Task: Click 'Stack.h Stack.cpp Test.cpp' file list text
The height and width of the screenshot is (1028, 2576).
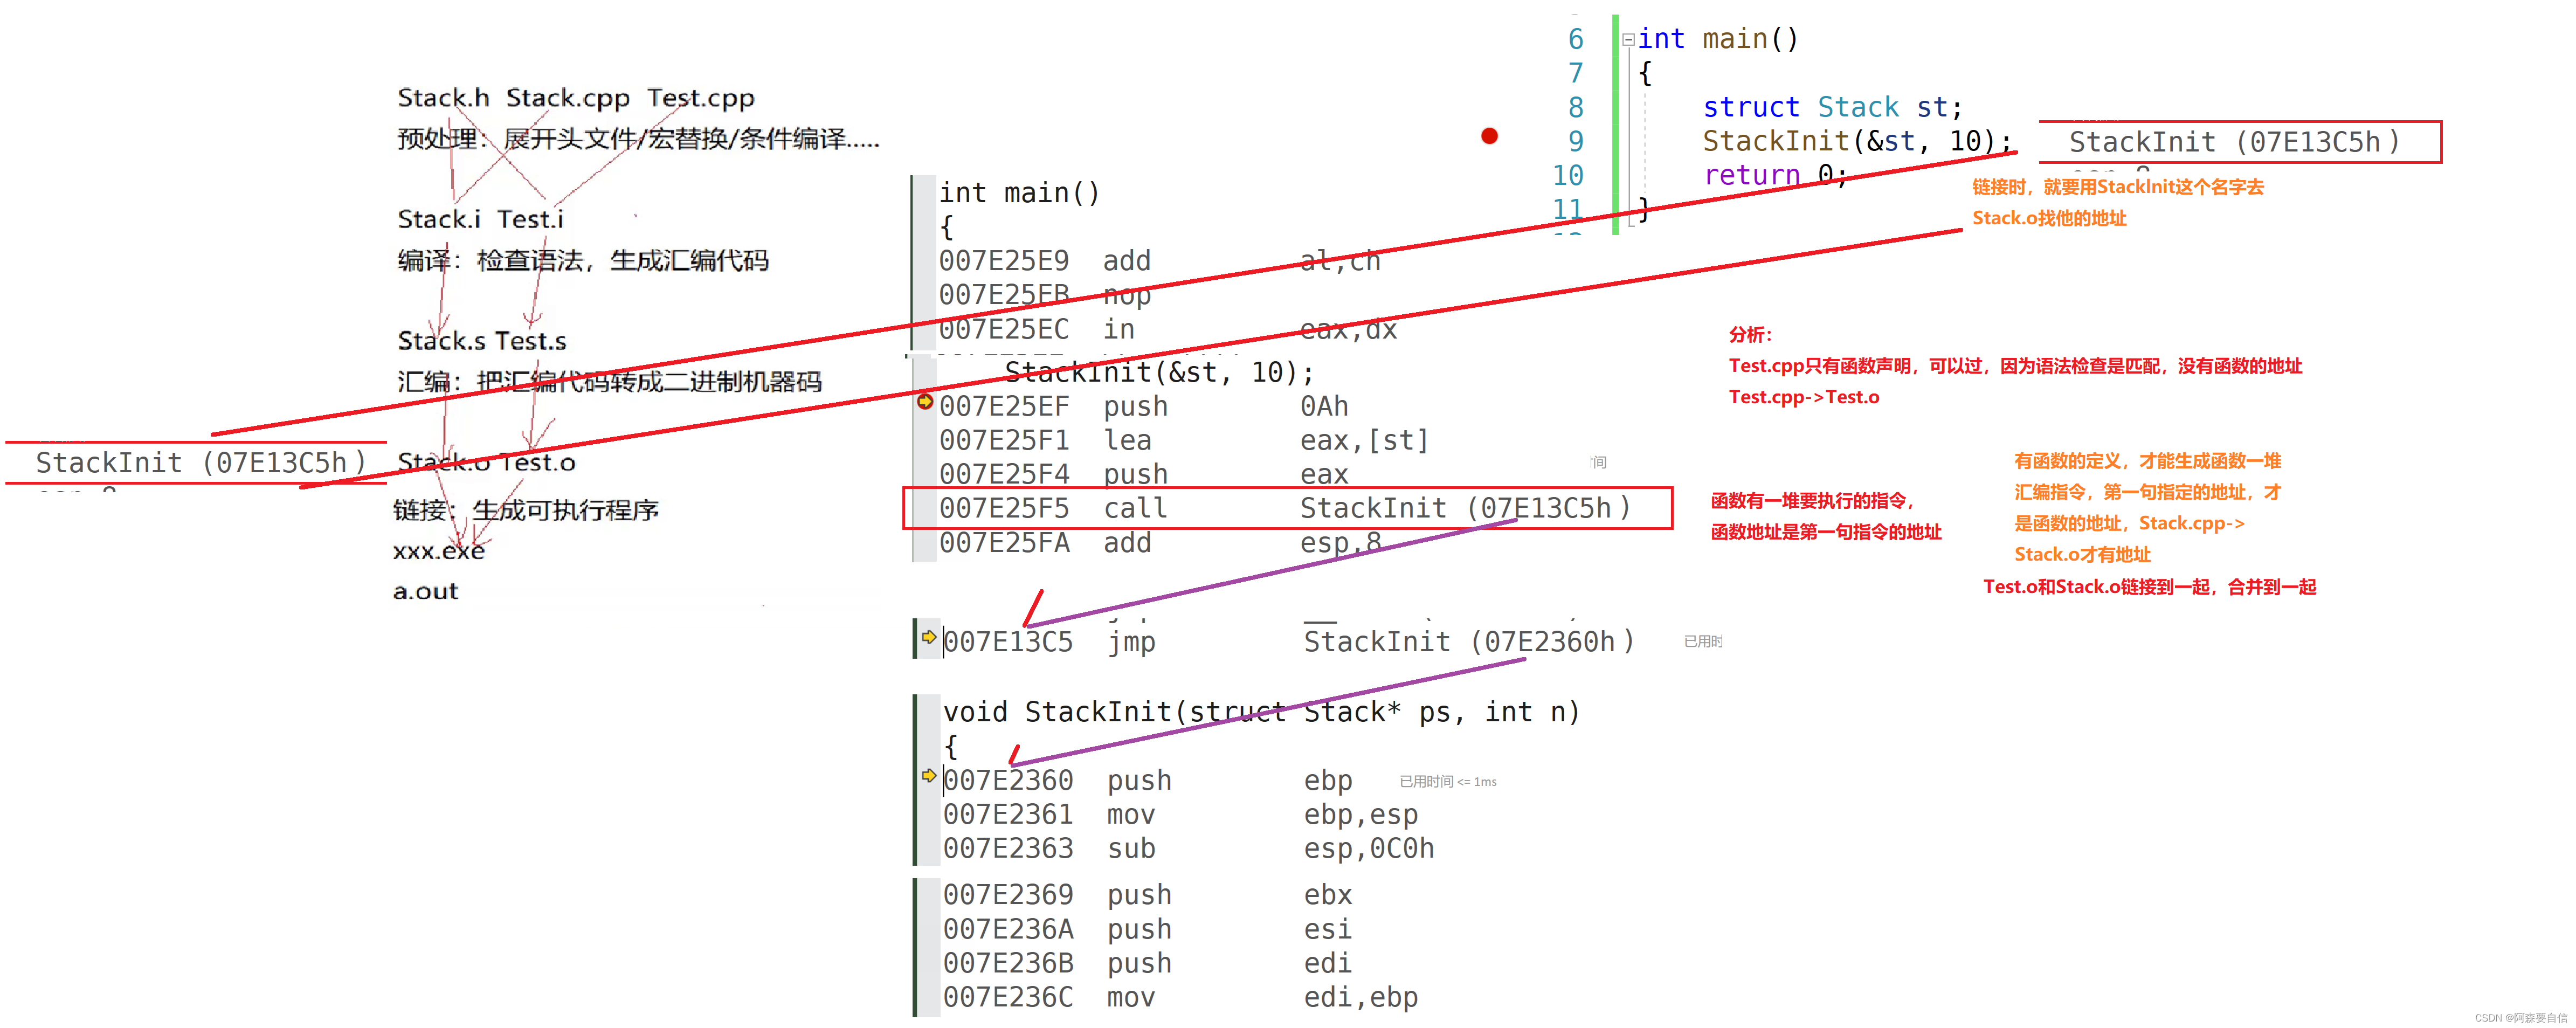Action: [x=576, y=98]
